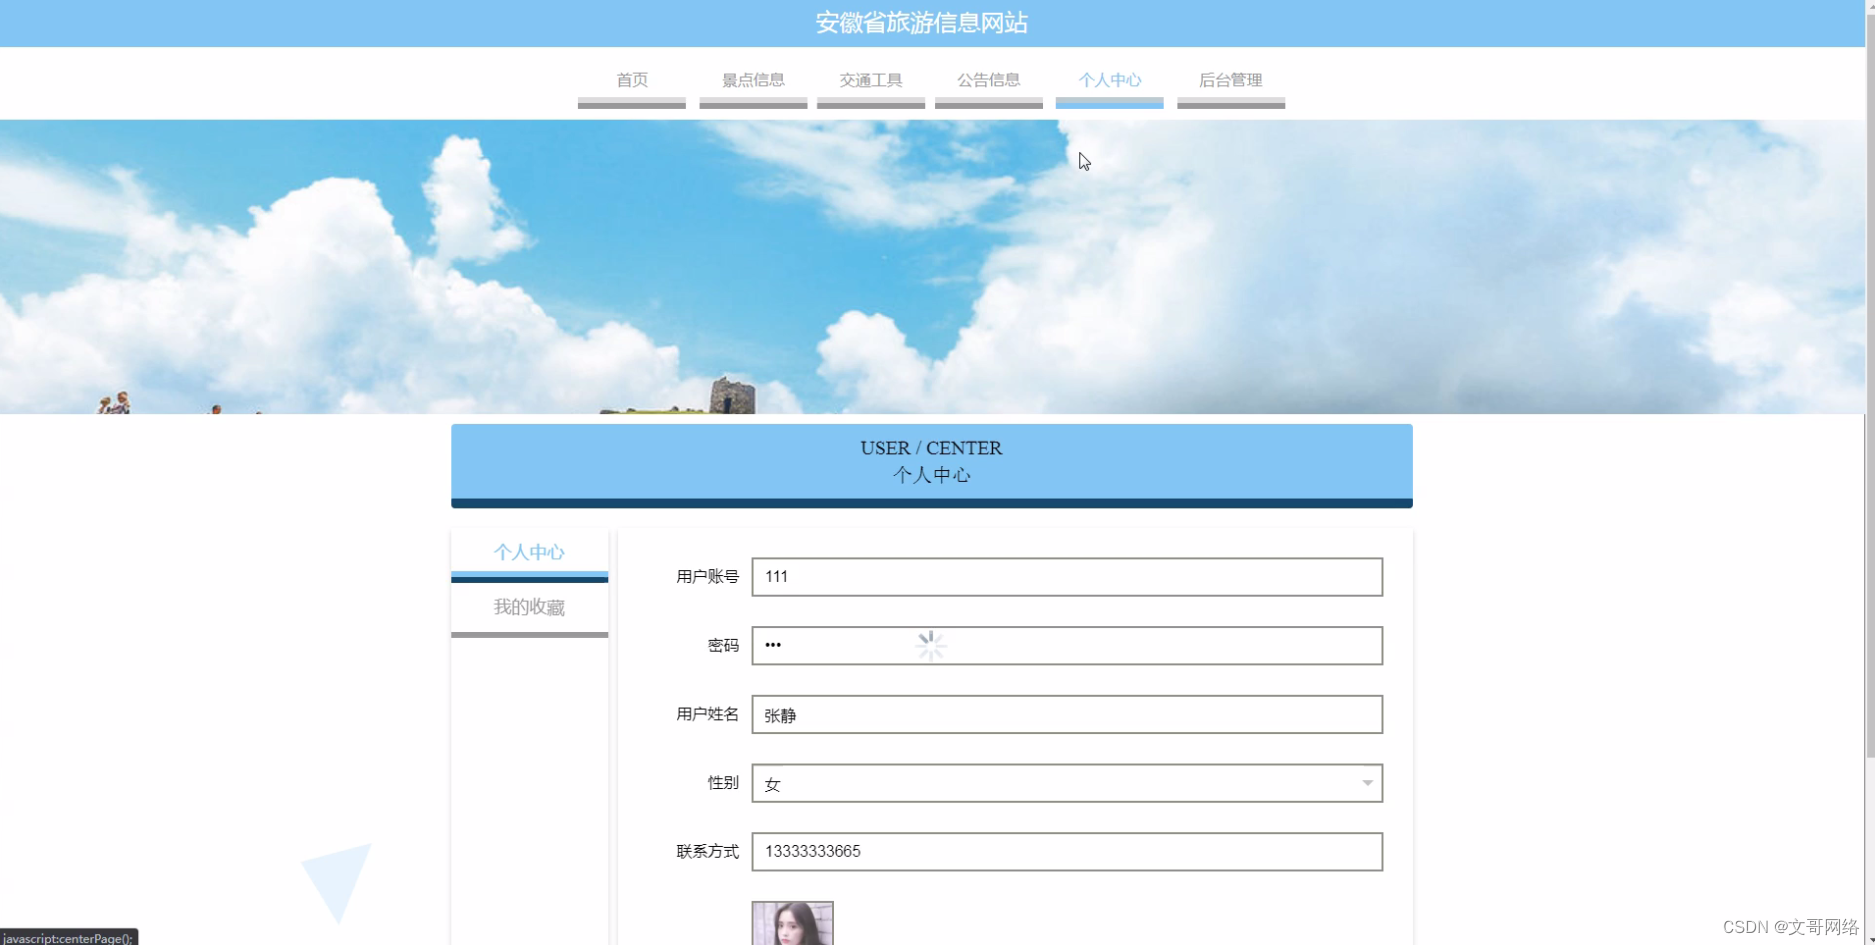The image size is (1875, 945).
Task: Click the user avatar photo thumbnail
Action: pyautogui.click(x=792, y=923)
